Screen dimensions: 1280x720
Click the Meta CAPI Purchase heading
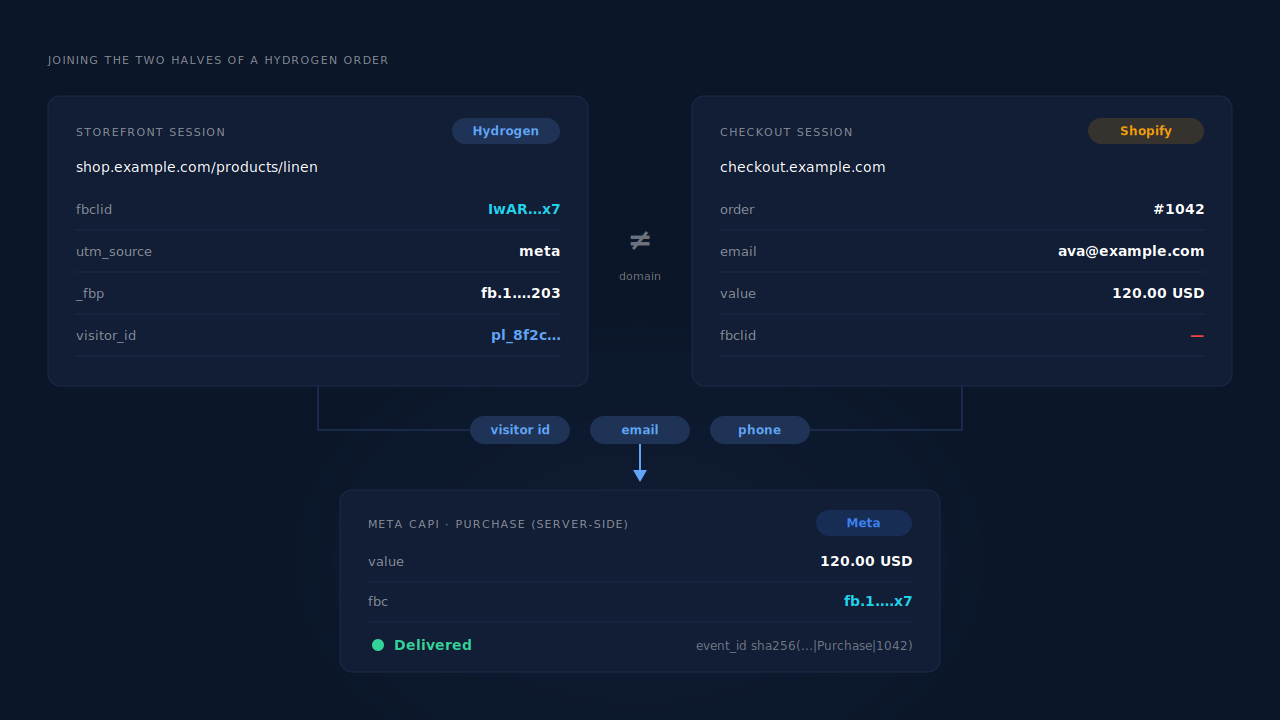498,524
